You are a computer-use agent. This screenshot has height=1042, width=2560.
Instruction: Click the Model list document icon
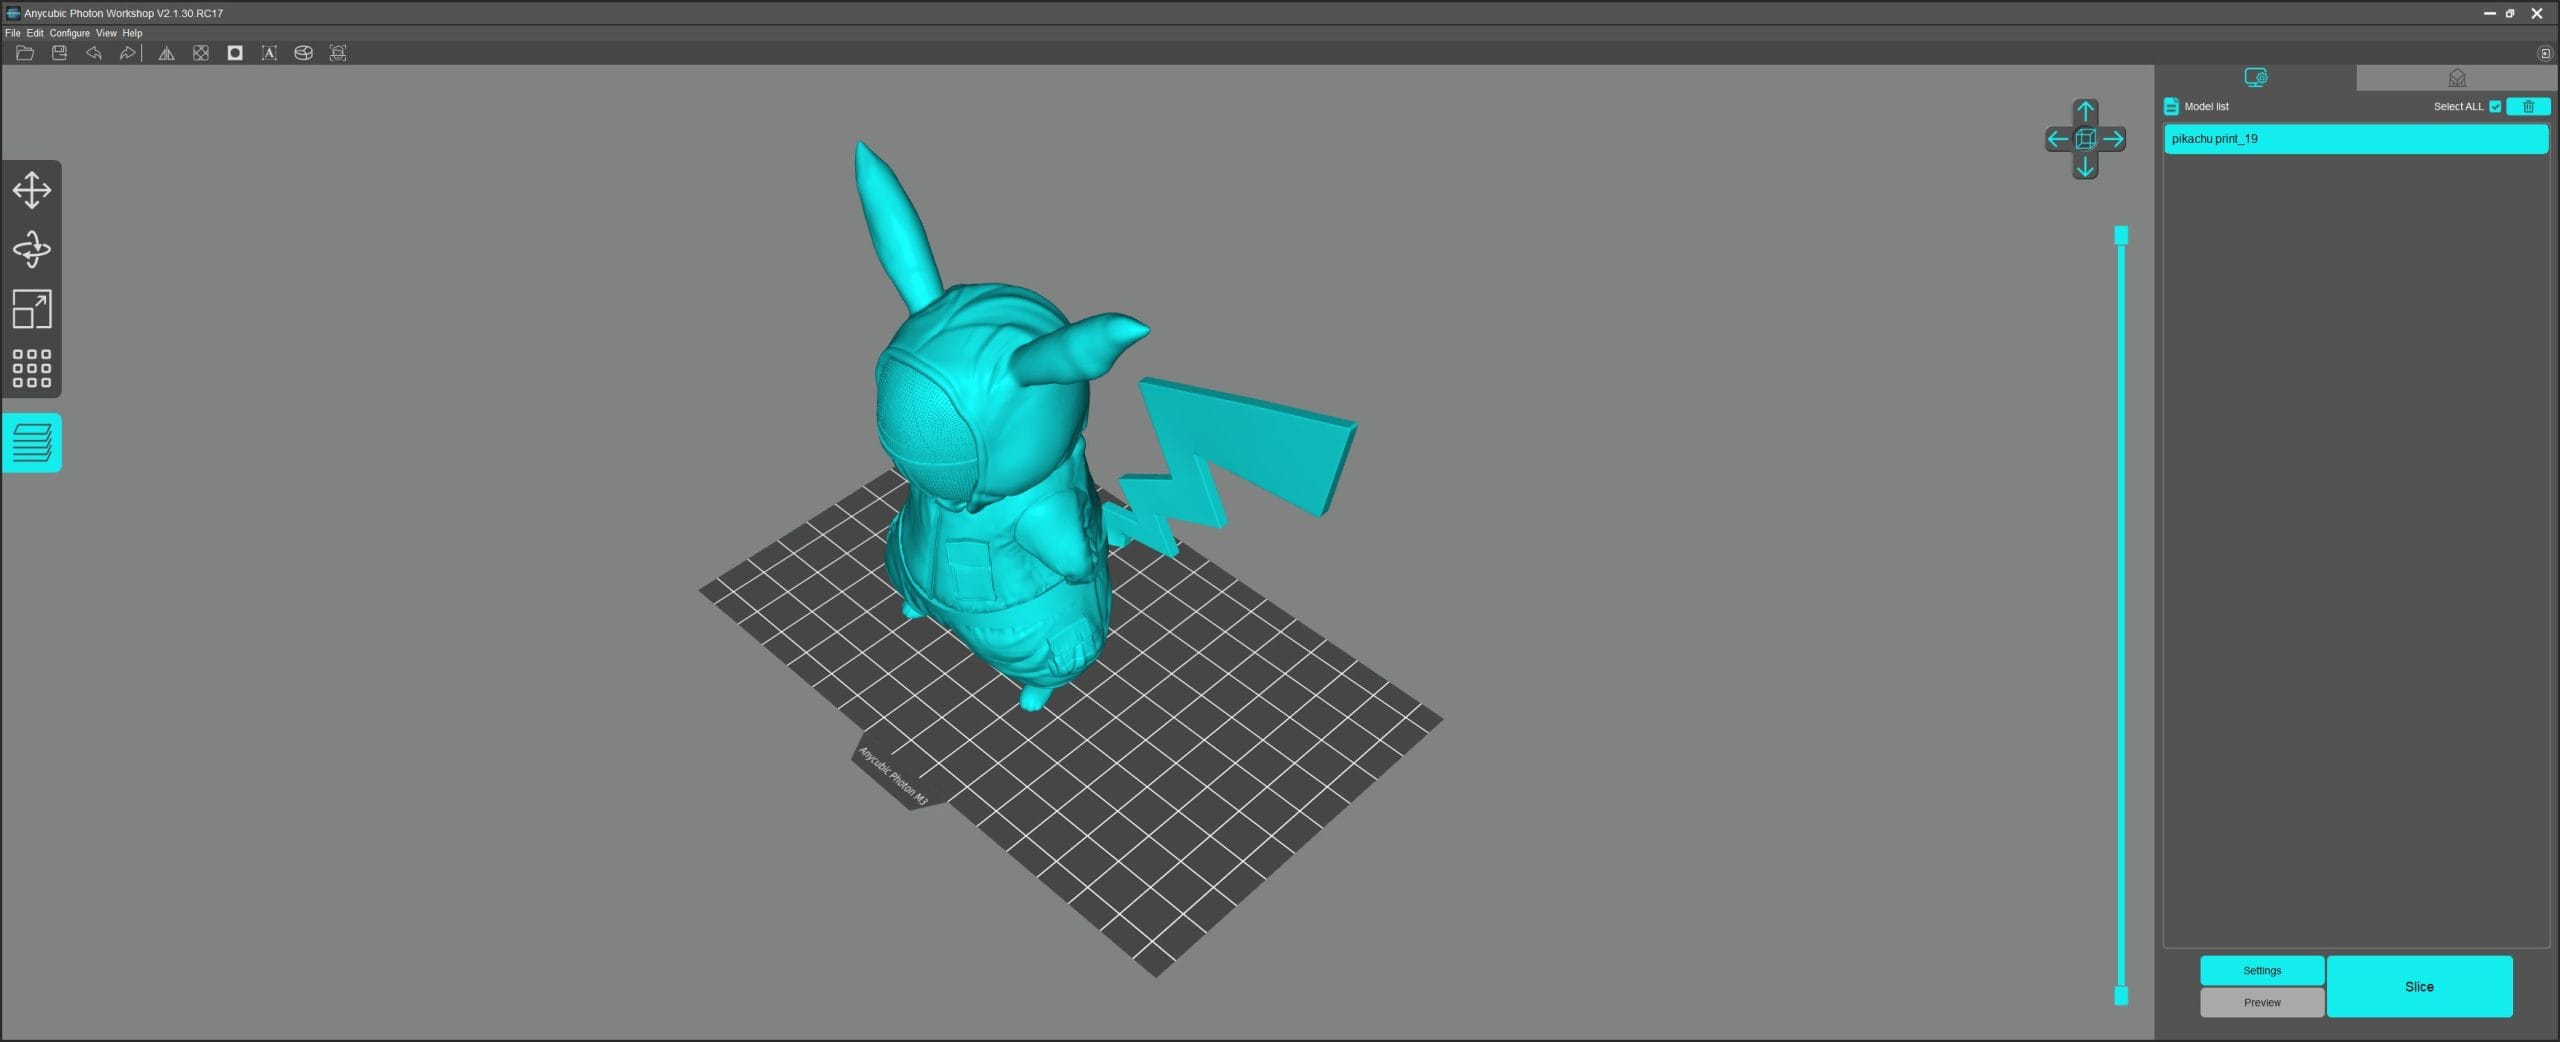(x=2171, y=106)
